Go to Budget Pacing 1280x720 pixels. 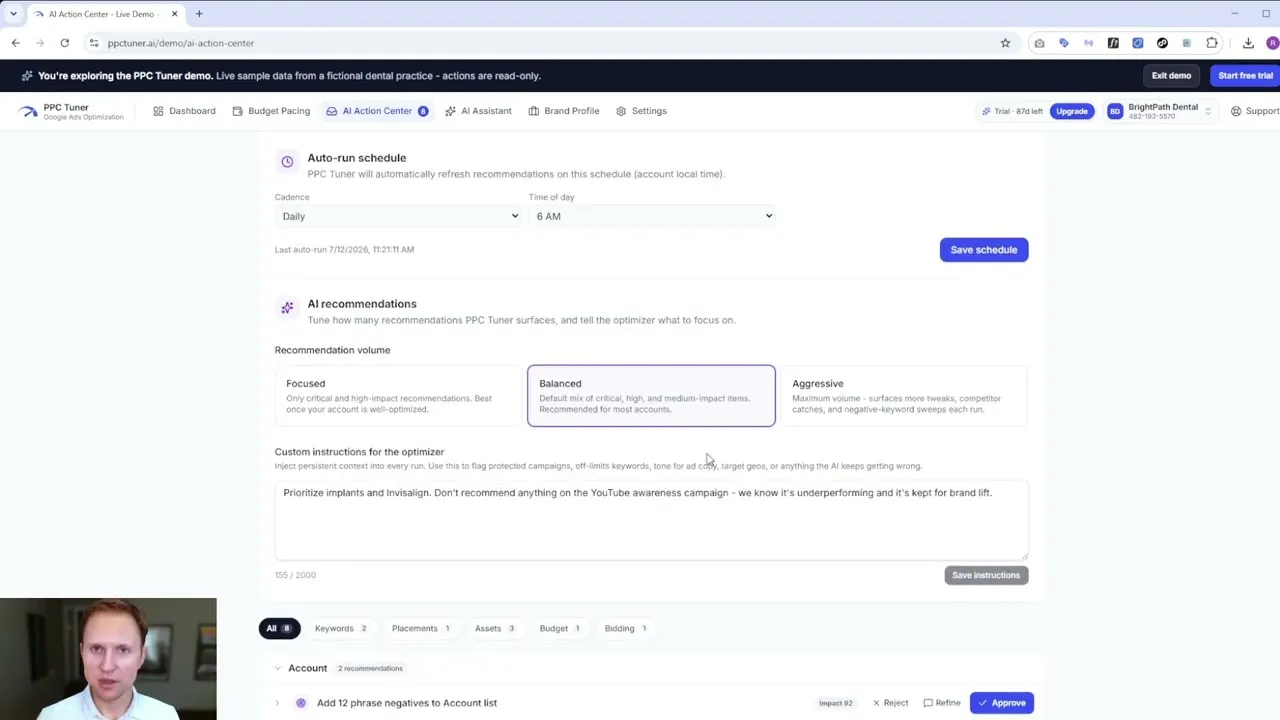271,111
